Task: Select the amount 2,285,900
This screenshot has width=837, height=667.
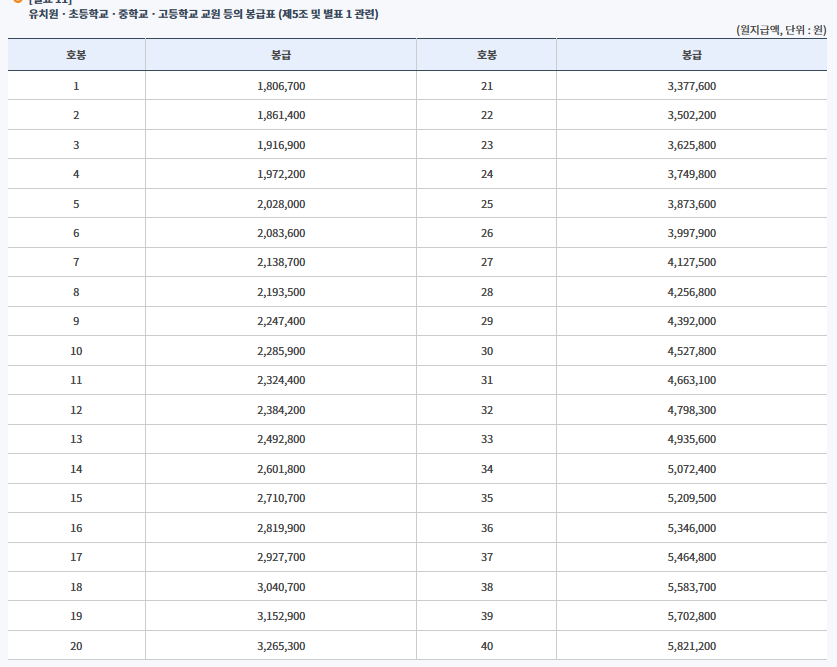Action: click(x=281, y=351)
